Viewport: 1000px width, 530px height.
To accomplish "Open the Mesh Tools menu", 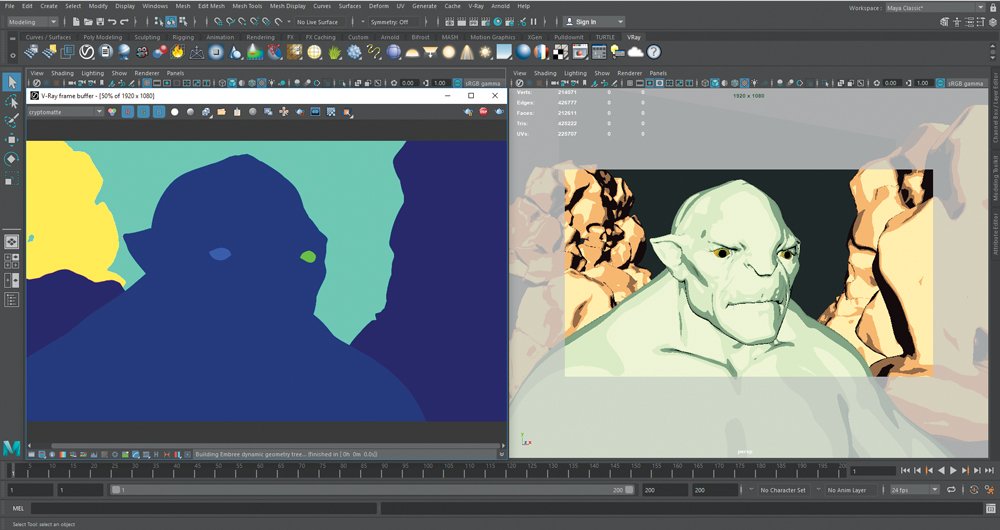I will coord(246,6).
